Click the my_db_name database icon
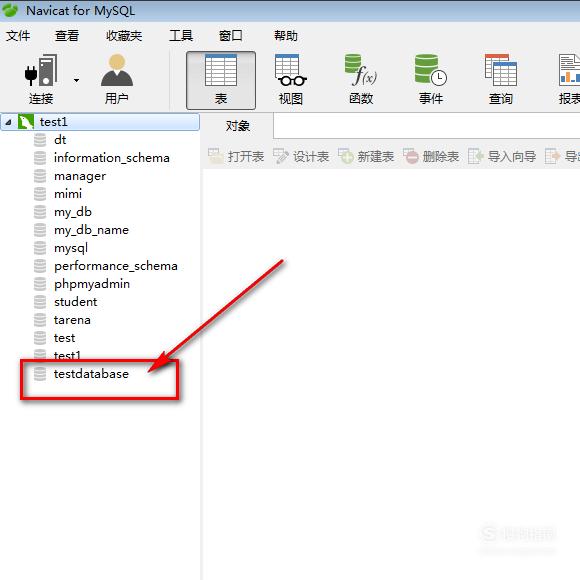Image resolution: width=580 pixels, height=580 pixels. [x=40, y=230]
